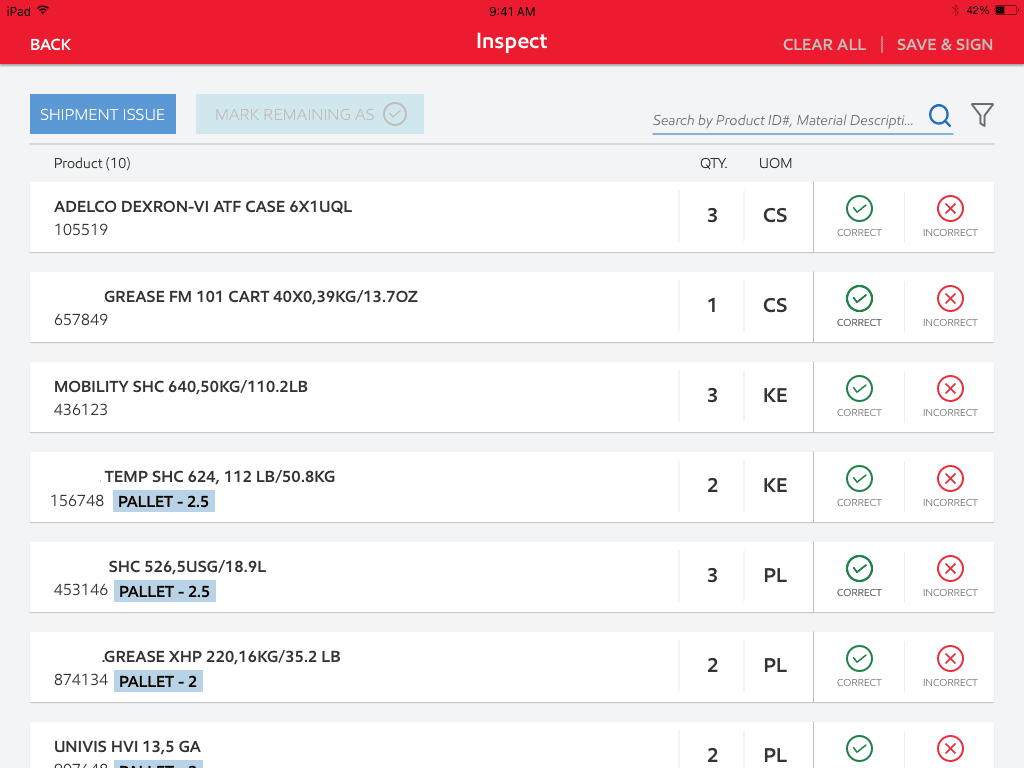Mark GREASE FM 101 CART as incorrect
This screenshot has height=768, width=1024.
point(950,307)
